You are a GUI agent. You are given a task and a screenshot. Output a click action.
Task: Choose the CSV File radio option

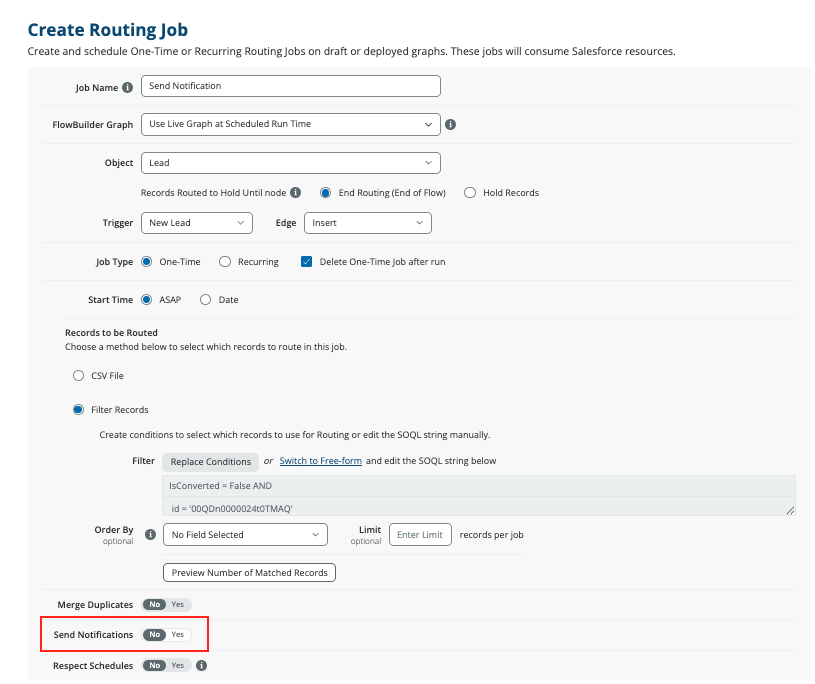click(x=79, y=376)
